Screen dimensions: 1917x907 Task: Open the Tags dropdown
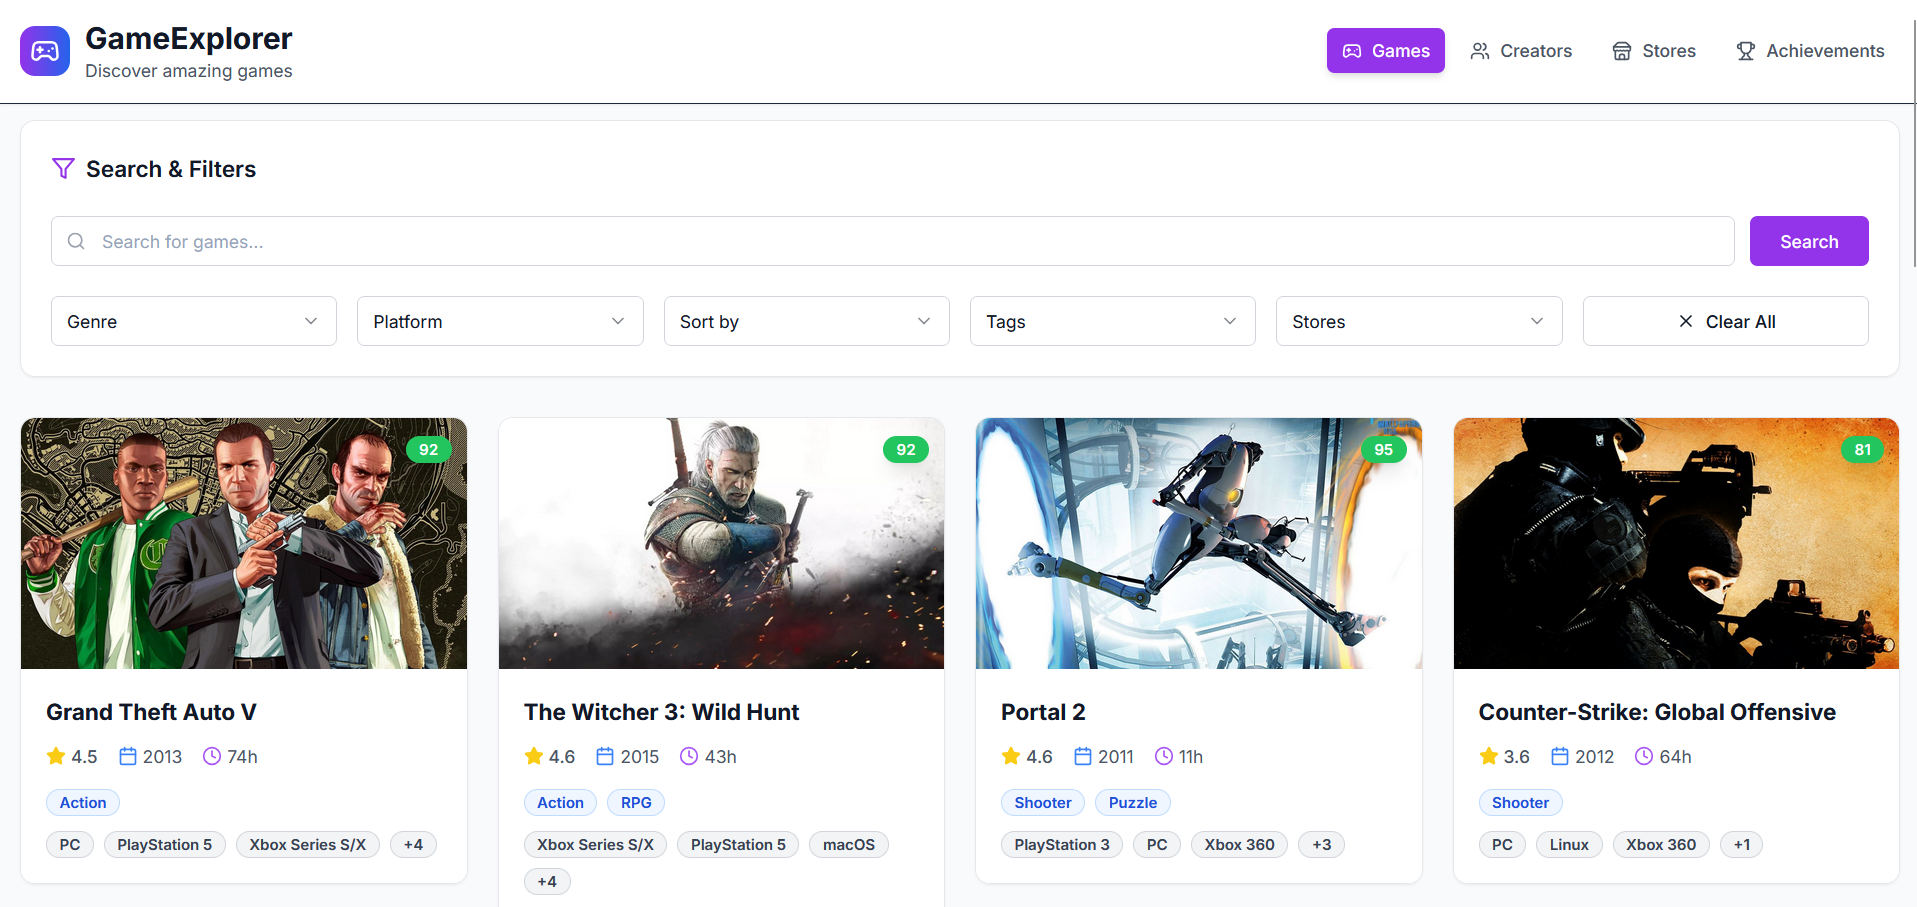(x=1113, y=321)
